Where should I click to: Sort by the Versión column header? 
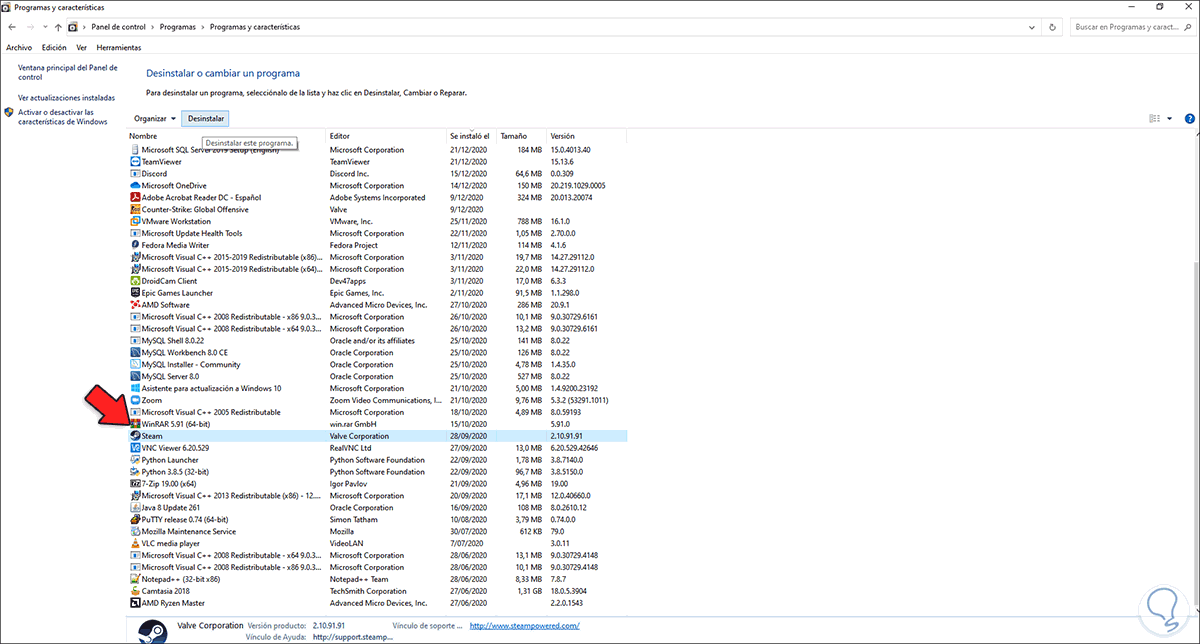click(586, 135)
